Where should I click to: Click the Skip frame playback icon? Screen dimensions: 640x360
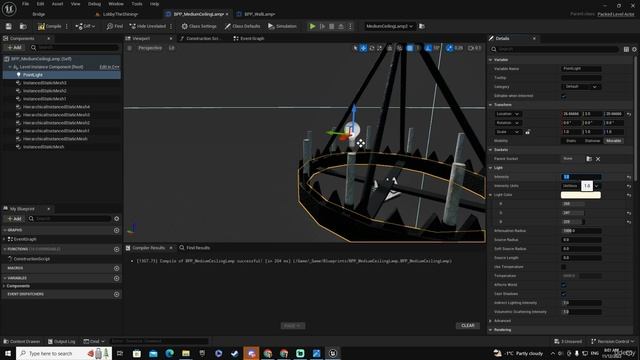(322, 26)
